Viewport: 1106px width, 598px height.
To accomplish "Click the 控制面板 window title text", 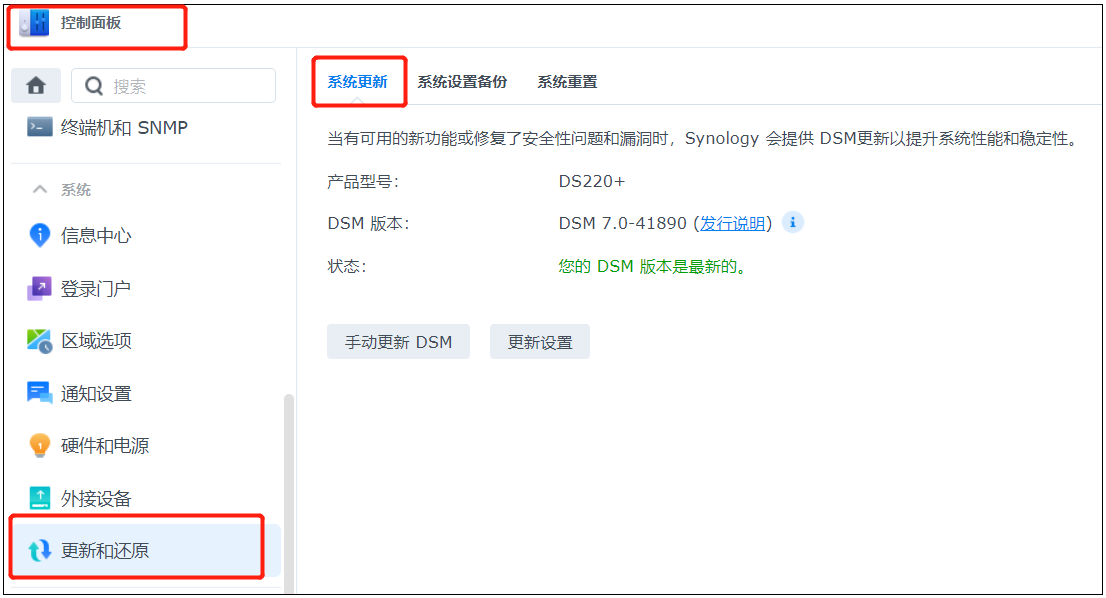I will point(91,23).
